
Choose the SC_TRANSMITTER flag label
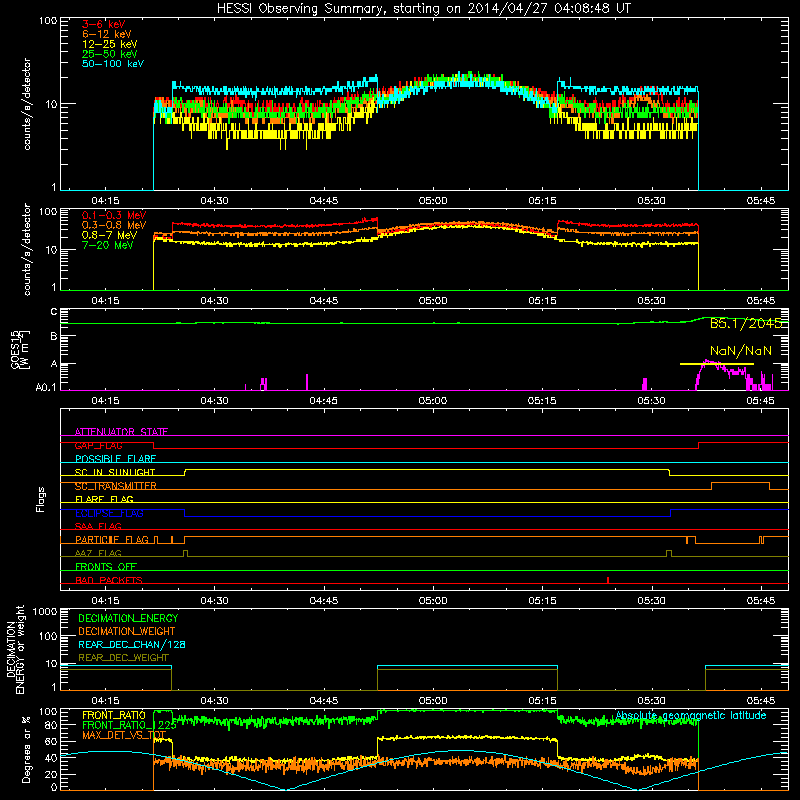pos(115,486)
